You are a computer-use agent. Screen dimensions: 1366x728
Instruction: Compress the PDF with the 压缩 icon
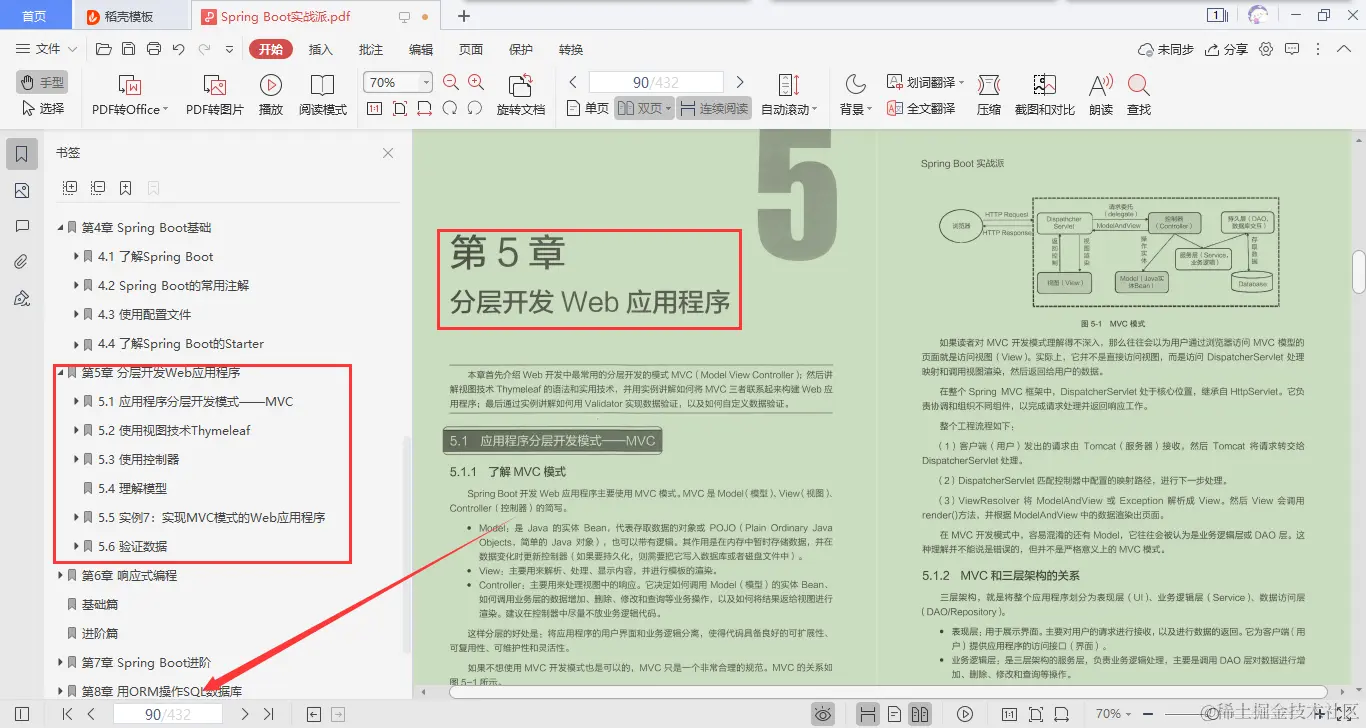click(x=988, y=93)
